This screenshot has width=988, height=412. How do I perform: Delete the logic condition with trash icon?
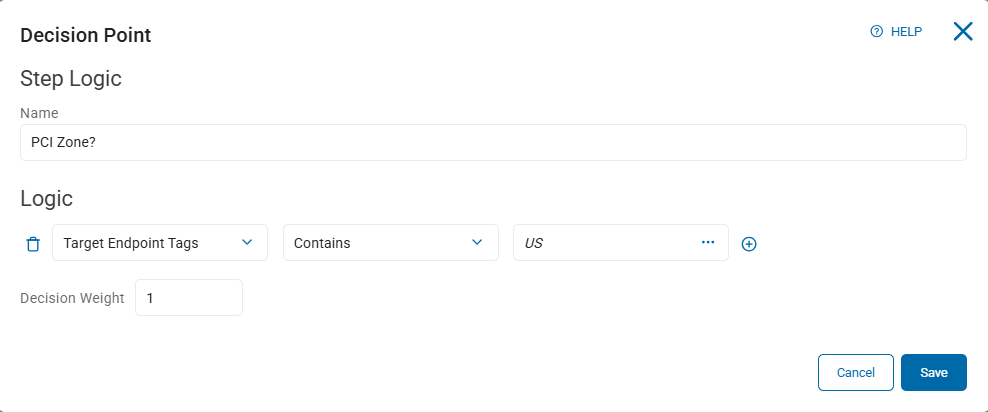pos(33,243)
